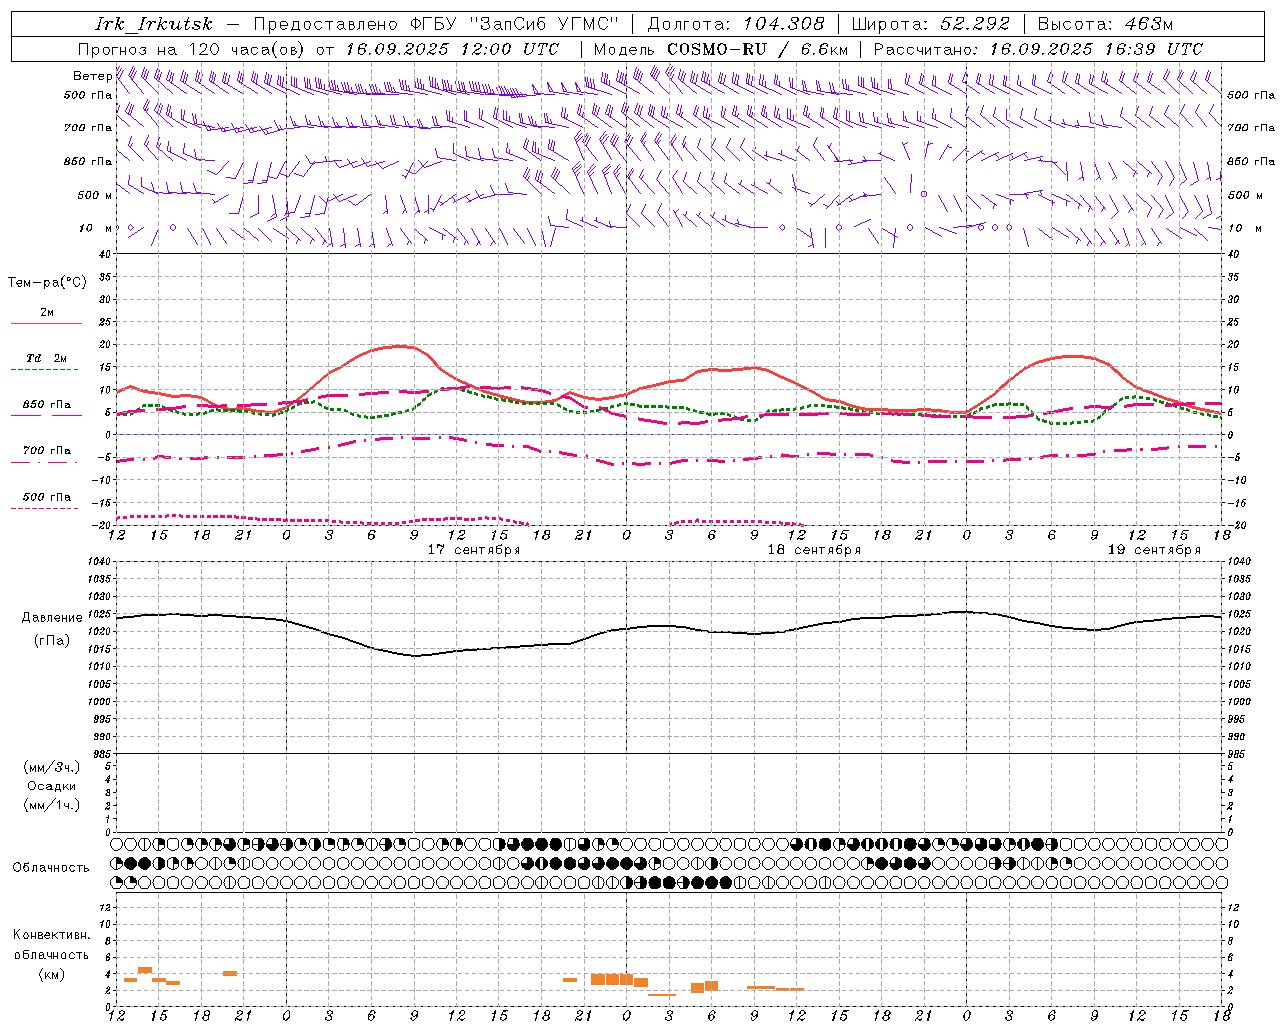Click the Модель COSMO-RU / 6.6км label
The image size is (1280, 1024).
click(x=720, y=49)
